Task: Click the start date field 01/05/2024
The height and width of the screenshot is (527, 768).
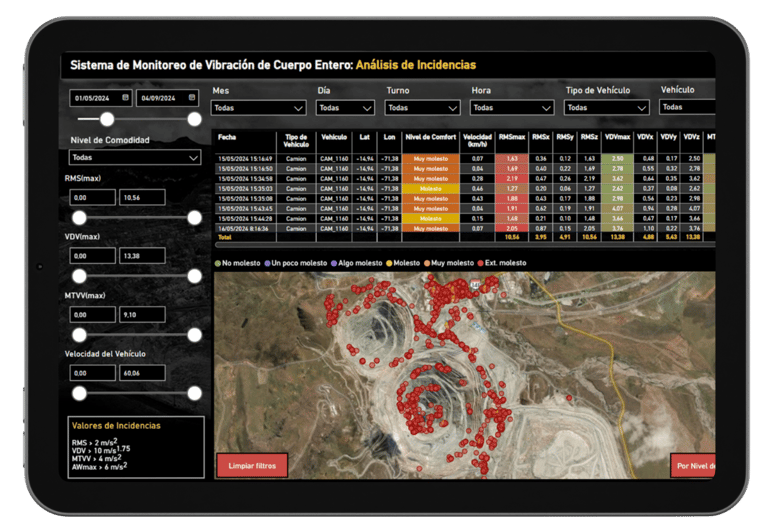Action: click(x=101, y=98)
